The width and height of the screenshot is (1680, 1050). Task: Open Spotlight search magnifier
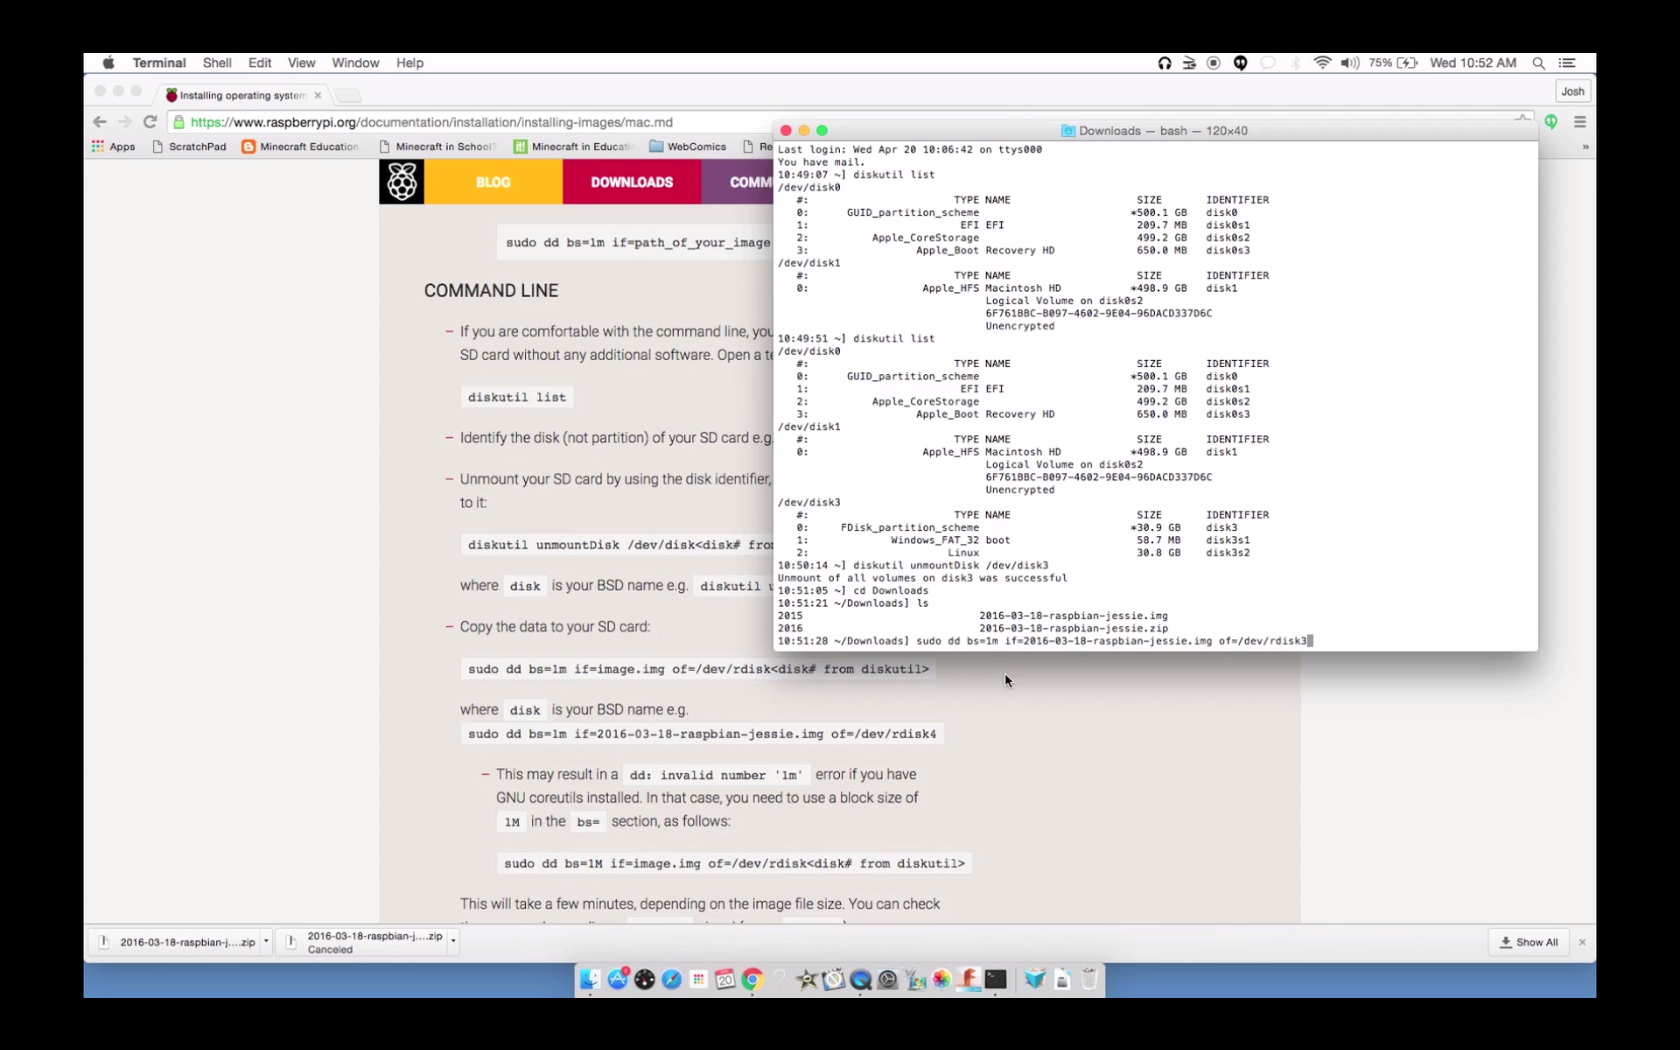click(1539, 63)
